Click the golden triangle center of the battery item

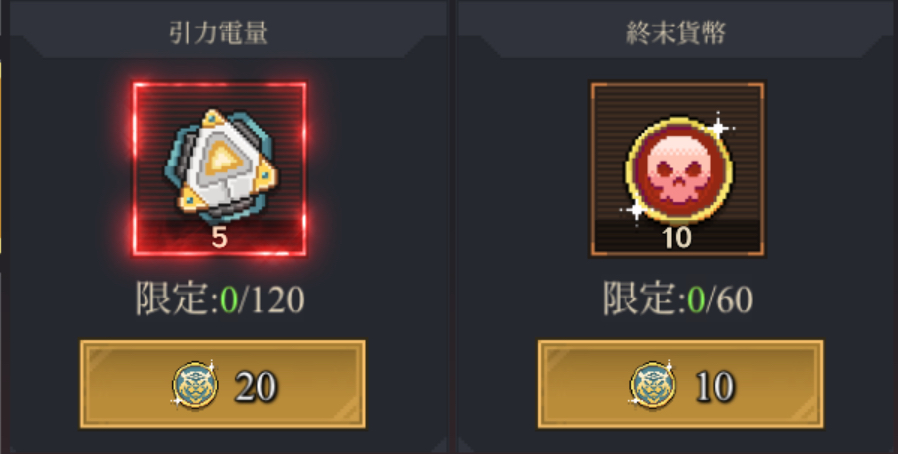coord(220,159)
